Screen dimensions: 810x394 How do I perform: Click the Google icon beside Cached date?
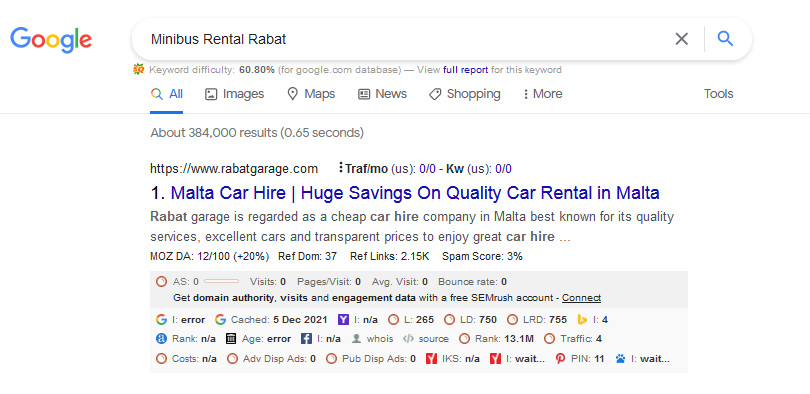(221, 320)
